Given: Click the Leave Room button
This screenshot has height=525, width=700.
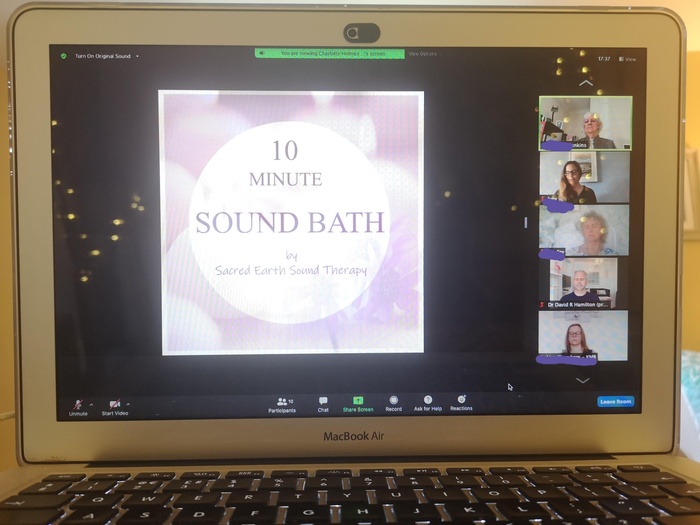Looking at the screenshot, I should (616, 402).
